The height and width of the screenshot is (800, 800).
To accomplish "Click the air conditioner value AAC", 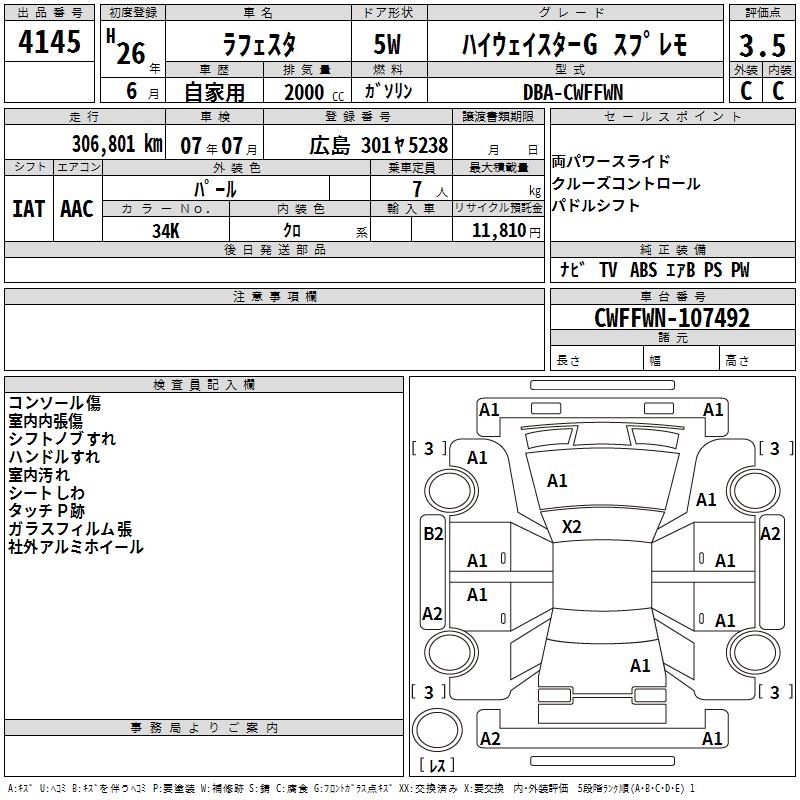I will 77,209.
